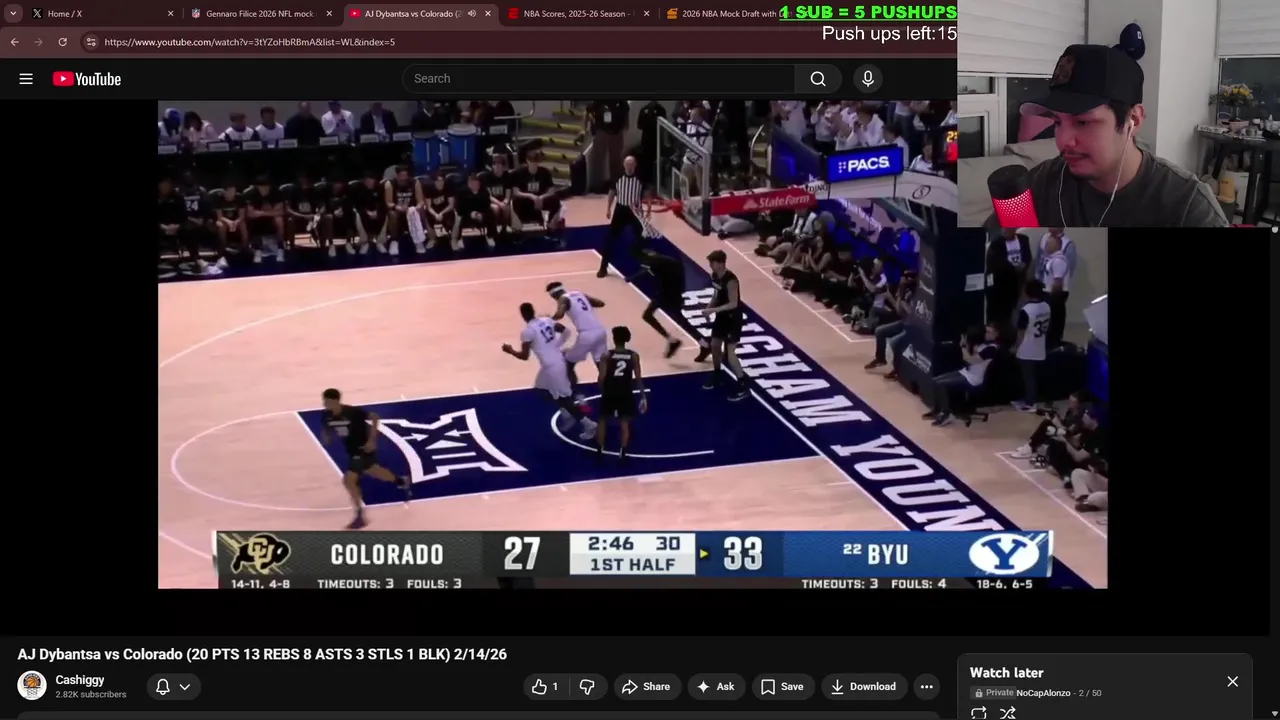Screen dimensions: 1280x720
Task: Open the browser tab search dropdown
Action: (x=12, y=14)
